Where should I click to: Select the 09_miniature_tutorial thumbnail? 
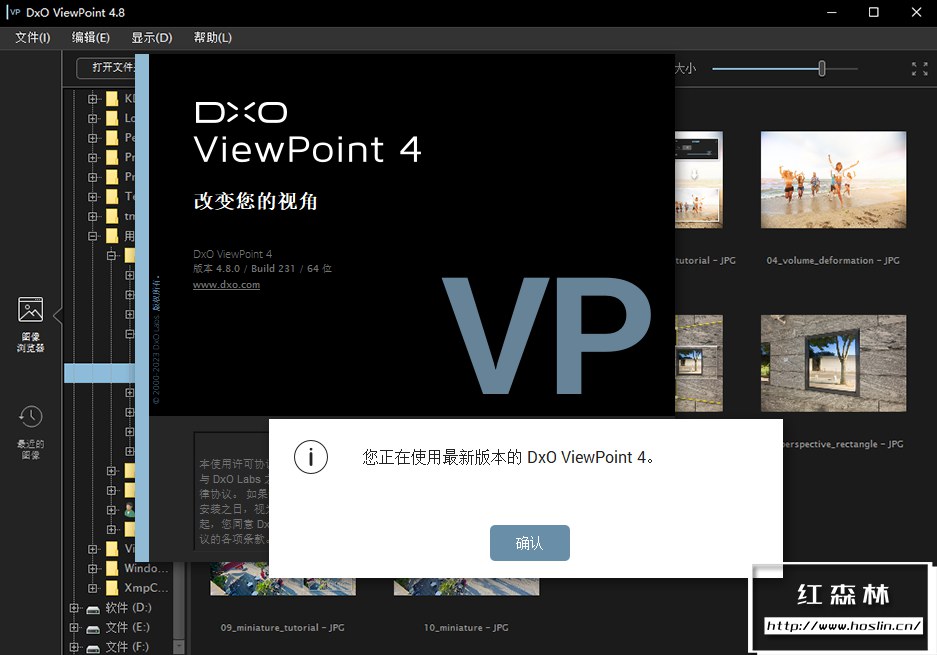click(x=283, y=579)
